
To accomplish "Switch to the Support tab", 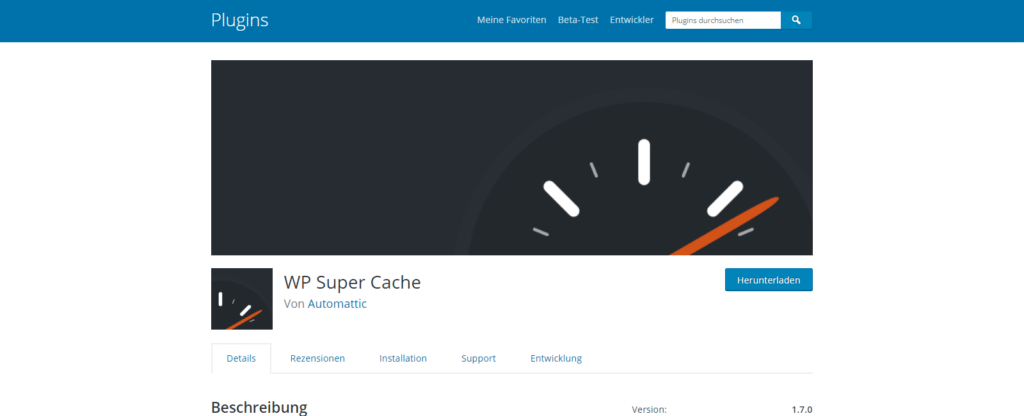I will coord(478,359).
